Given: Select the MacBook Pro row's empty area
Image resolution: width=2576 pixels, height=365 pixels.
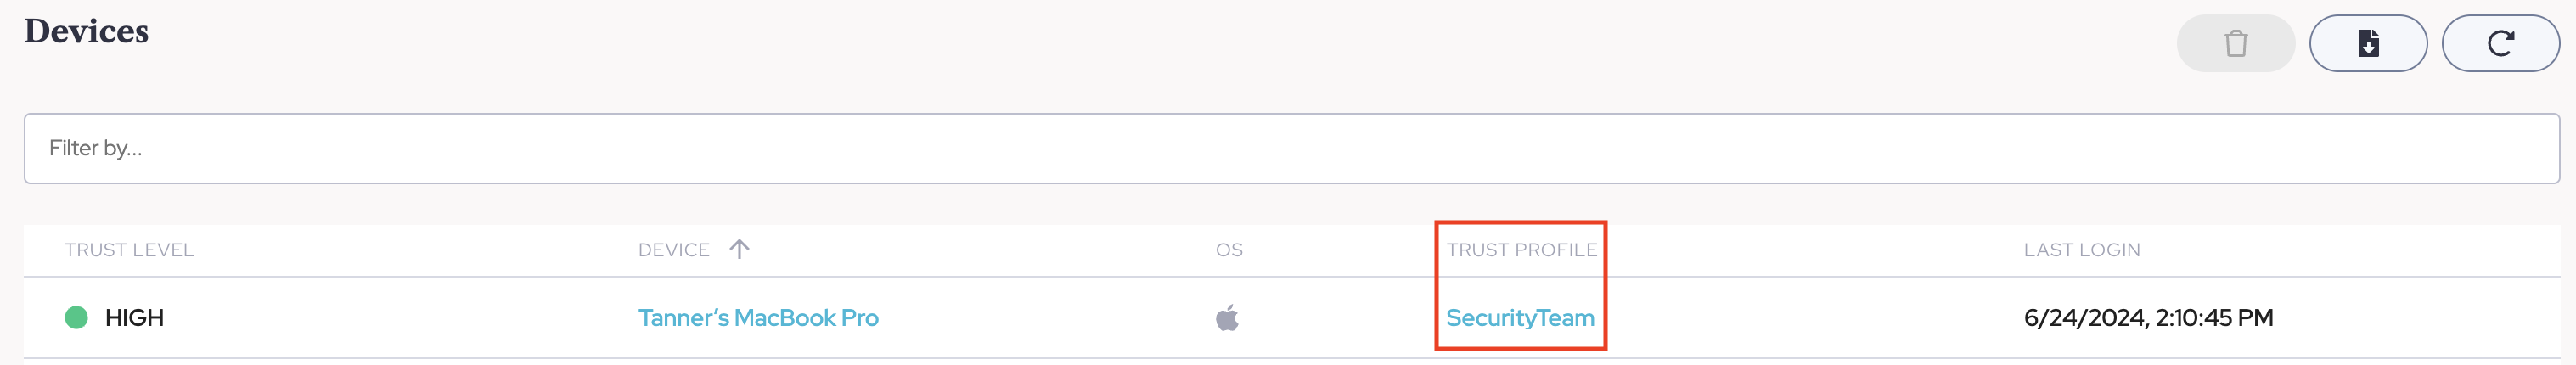Looking at the screenshot, I should tap(1800, 318).
